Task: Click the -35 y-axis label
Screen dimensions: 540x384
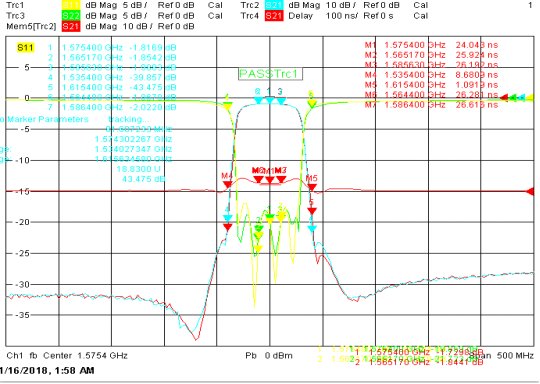Action: point(22,315)
